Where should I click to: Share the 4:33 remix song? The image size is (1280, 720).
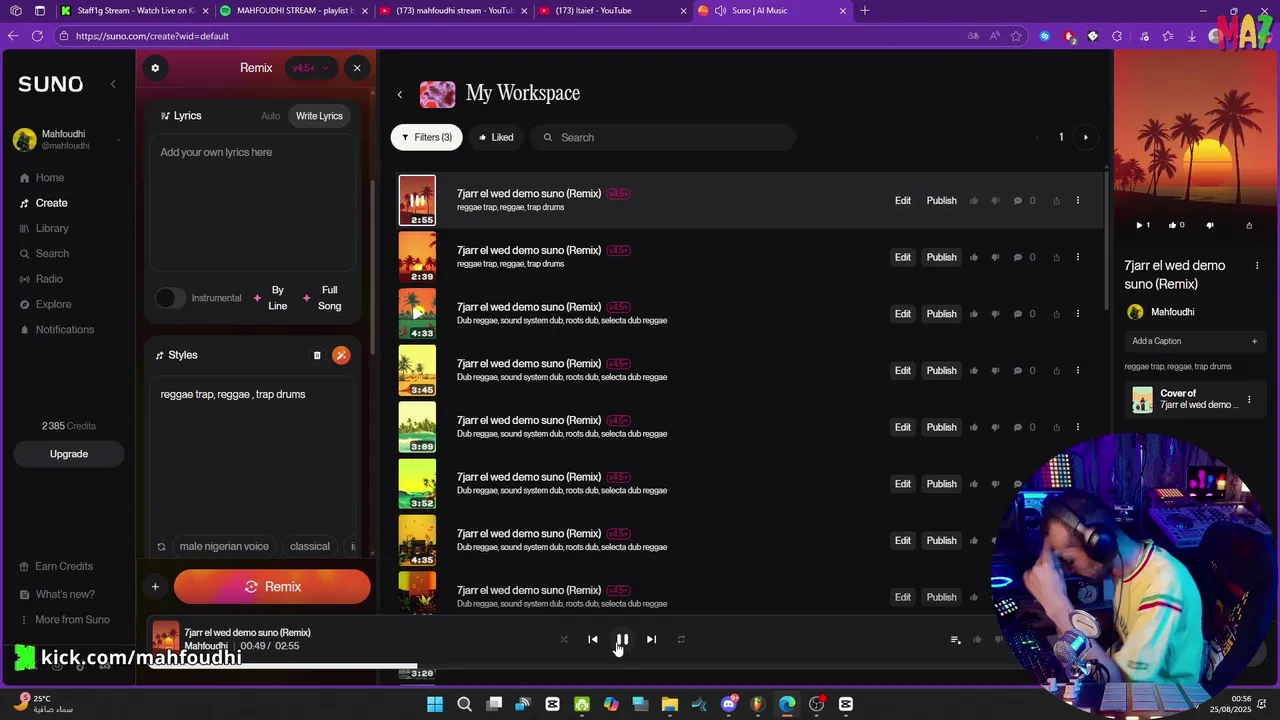(1056, 314)
